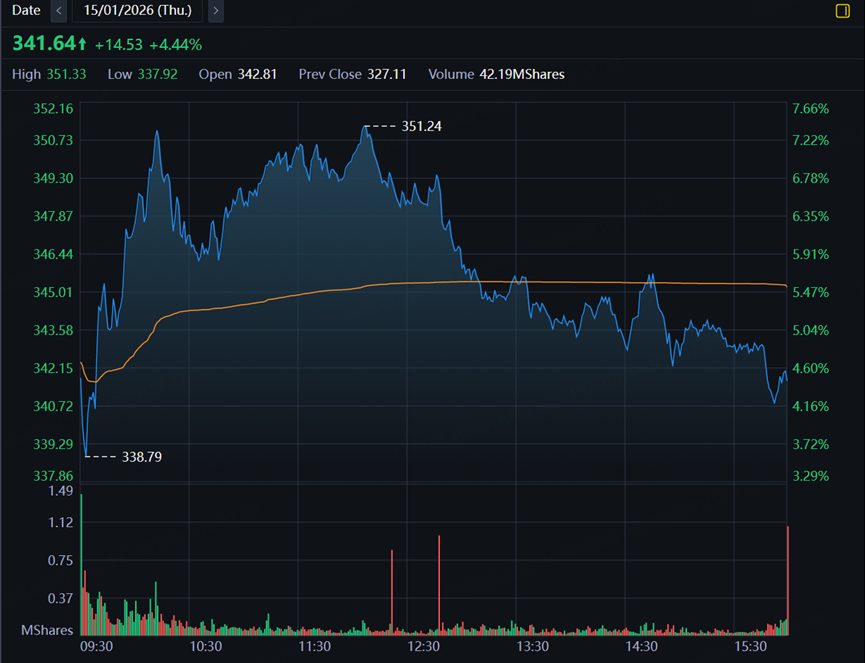
Task: Go to the previous trading date
Action: 58,11
